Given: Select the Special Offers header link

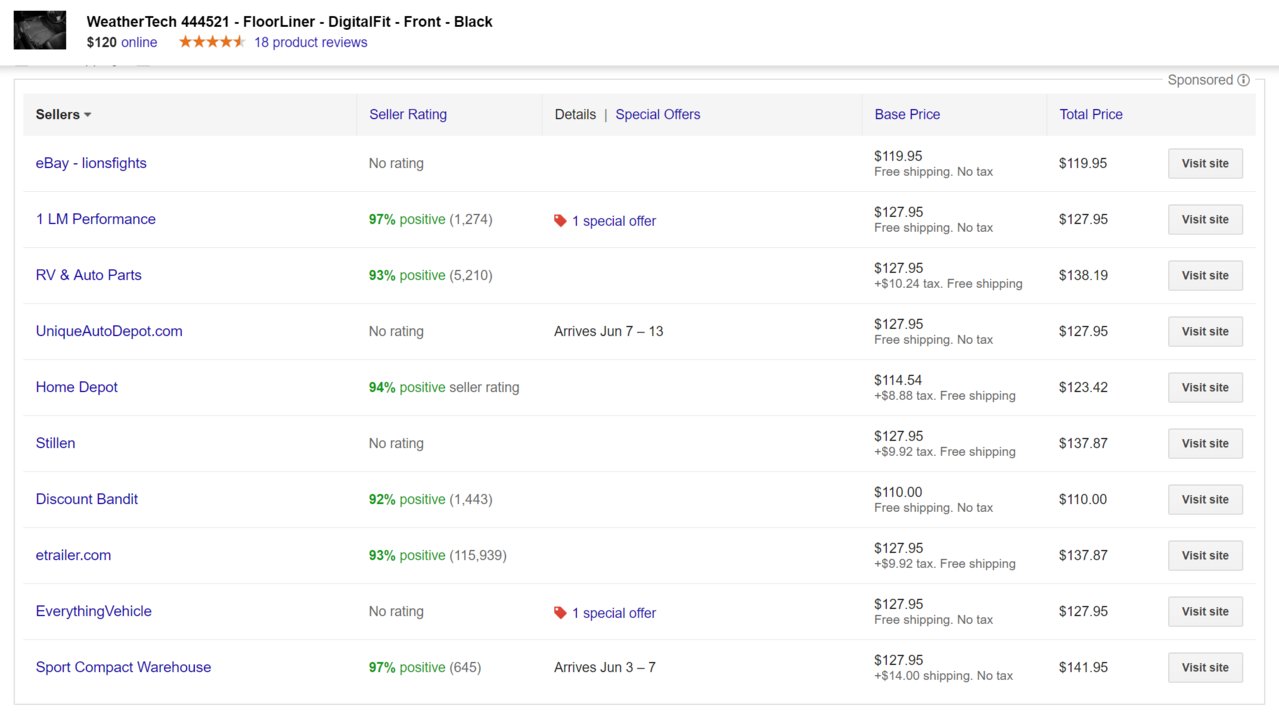Looking at the screenshot, I should [x=658, y=114].
